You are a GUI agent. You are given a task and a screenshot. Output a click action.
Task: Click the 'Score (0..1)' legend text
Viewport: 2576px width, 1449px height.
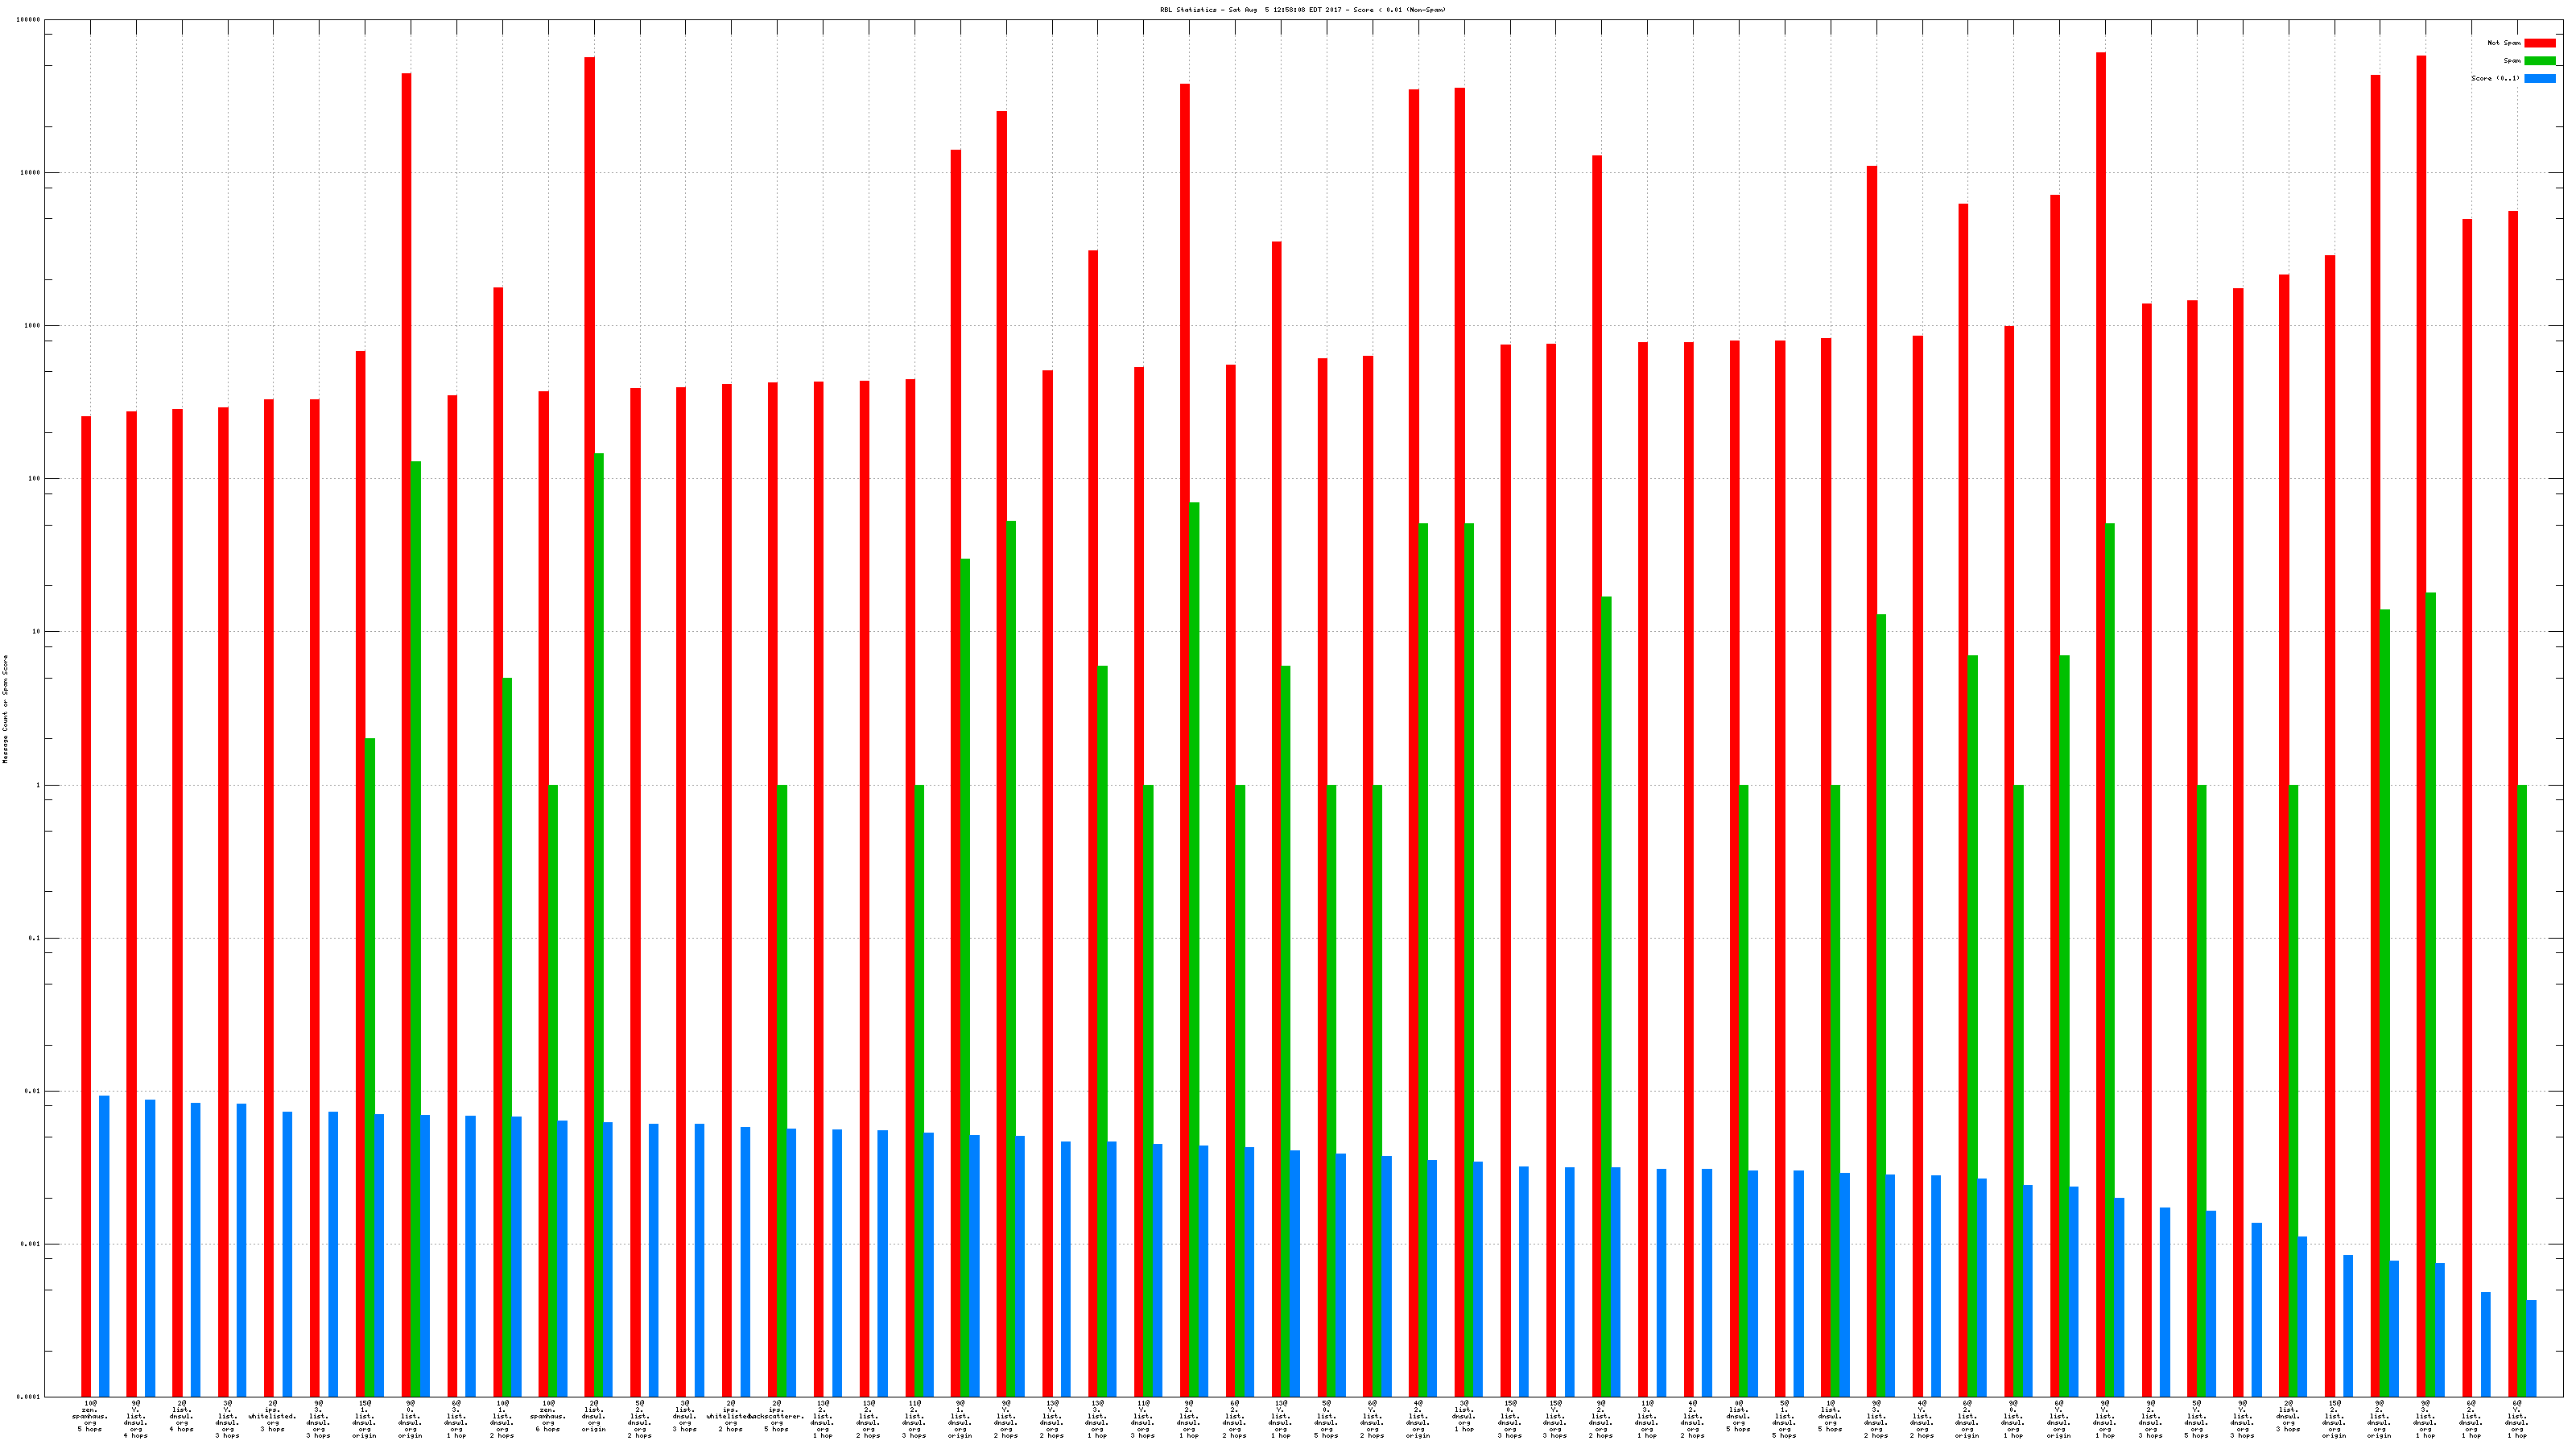pyautogui.click(x=2495, y=78)
